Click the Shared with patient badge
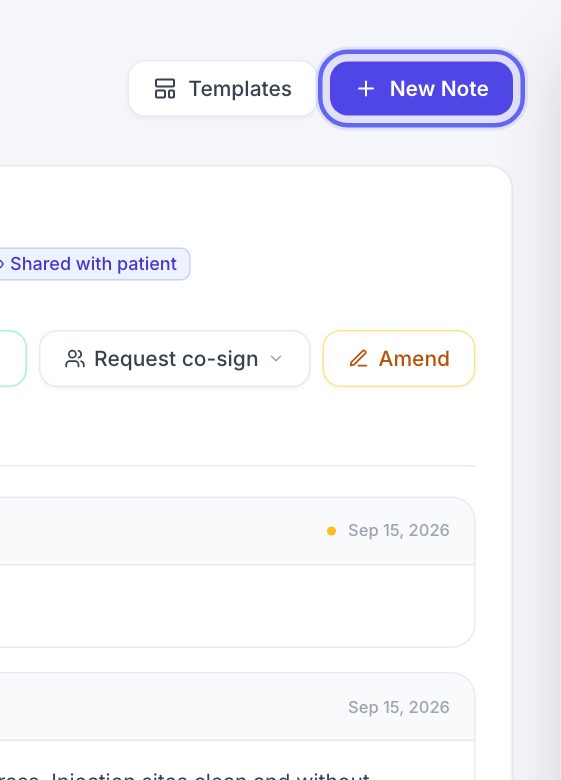Image resolution: width=561 pixels, height=780 pixels. 93,264
